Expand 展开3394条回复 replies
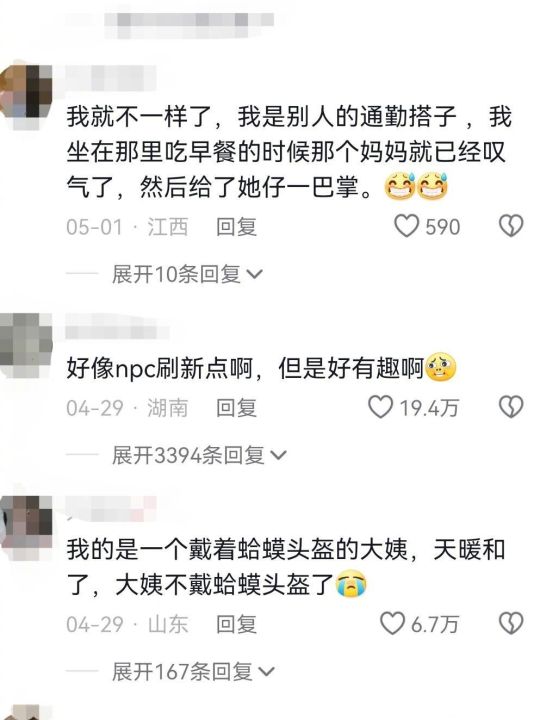The height and width of the screenshot is (720, 540). pos(199,455)
